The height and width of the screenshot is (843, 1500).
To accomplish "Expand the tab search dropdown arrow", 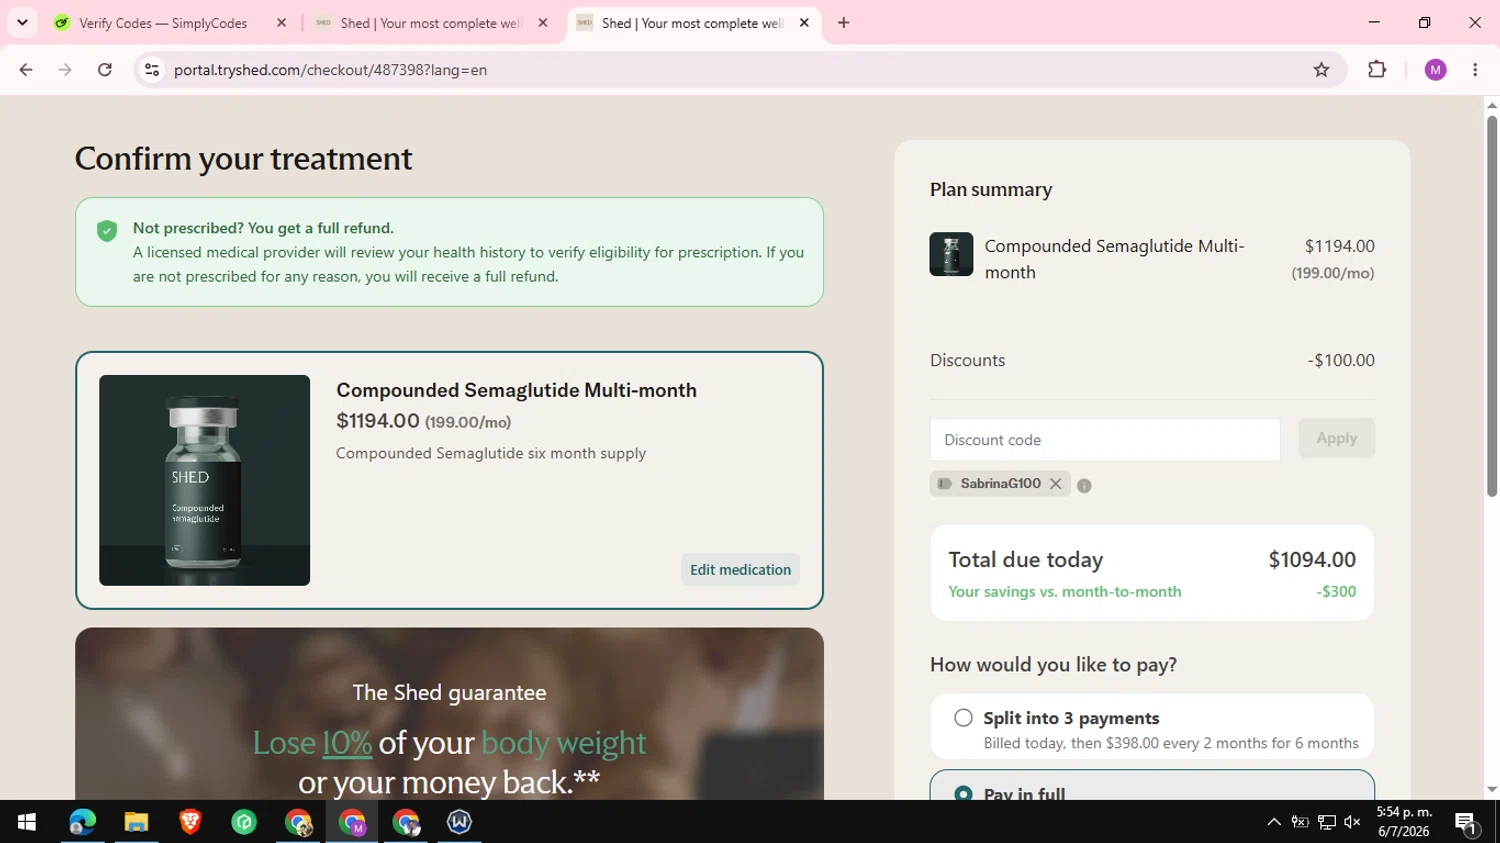I will pos(22,22).
